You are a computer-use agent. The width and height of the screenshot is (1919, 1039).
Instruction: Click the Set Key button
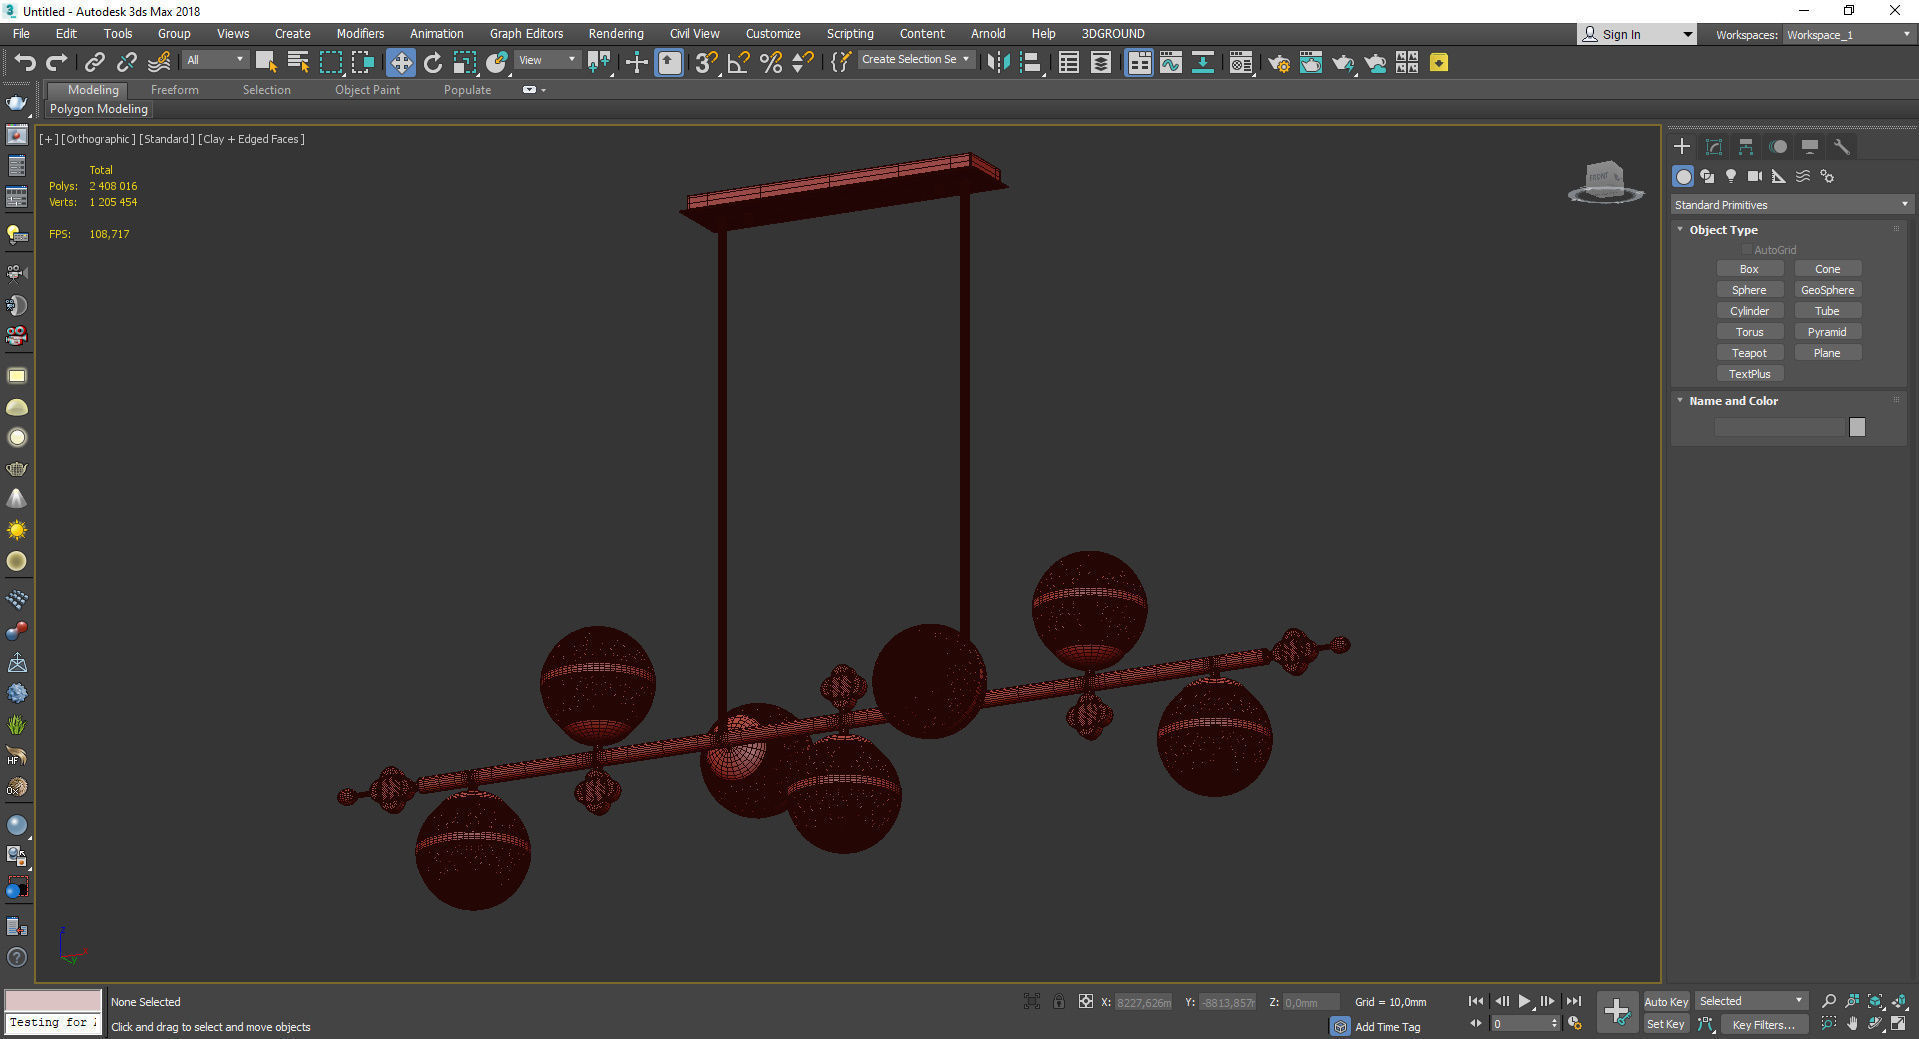click(x=1666, y=1024)
